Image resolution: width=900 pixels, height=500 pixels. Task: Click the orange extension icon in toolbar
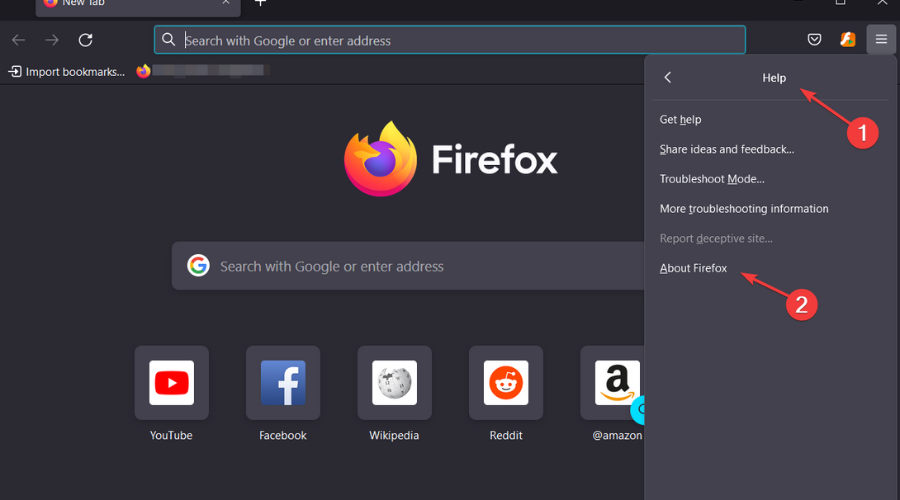(848, 40)
